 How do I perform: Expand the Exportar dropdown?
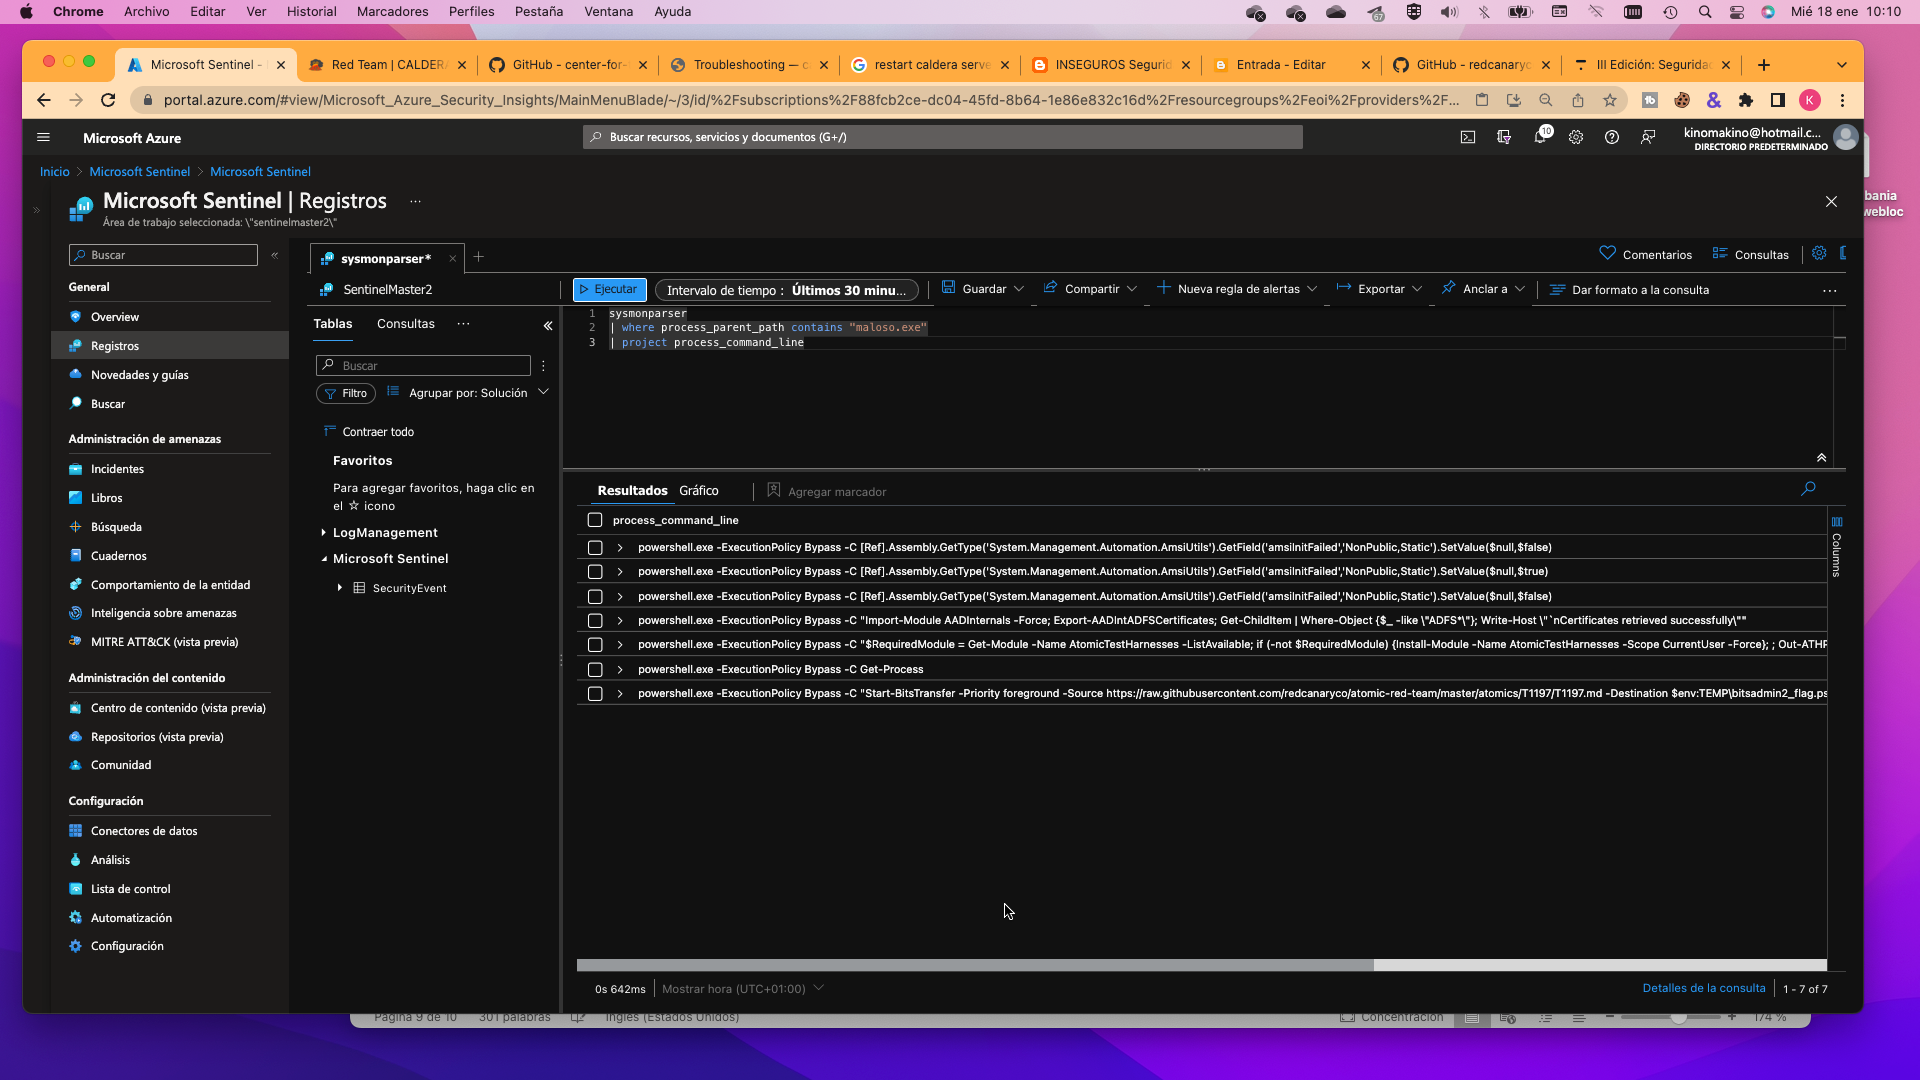click(x=1380, y=289)
